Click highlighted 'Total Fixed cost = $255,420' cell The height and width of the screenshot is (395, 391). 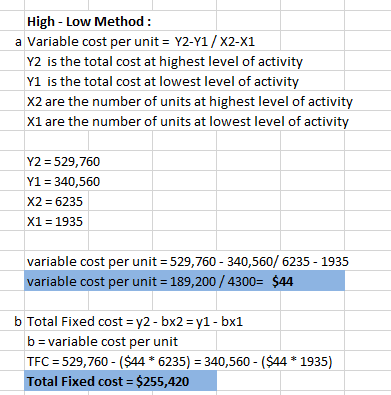click(120, 381)
